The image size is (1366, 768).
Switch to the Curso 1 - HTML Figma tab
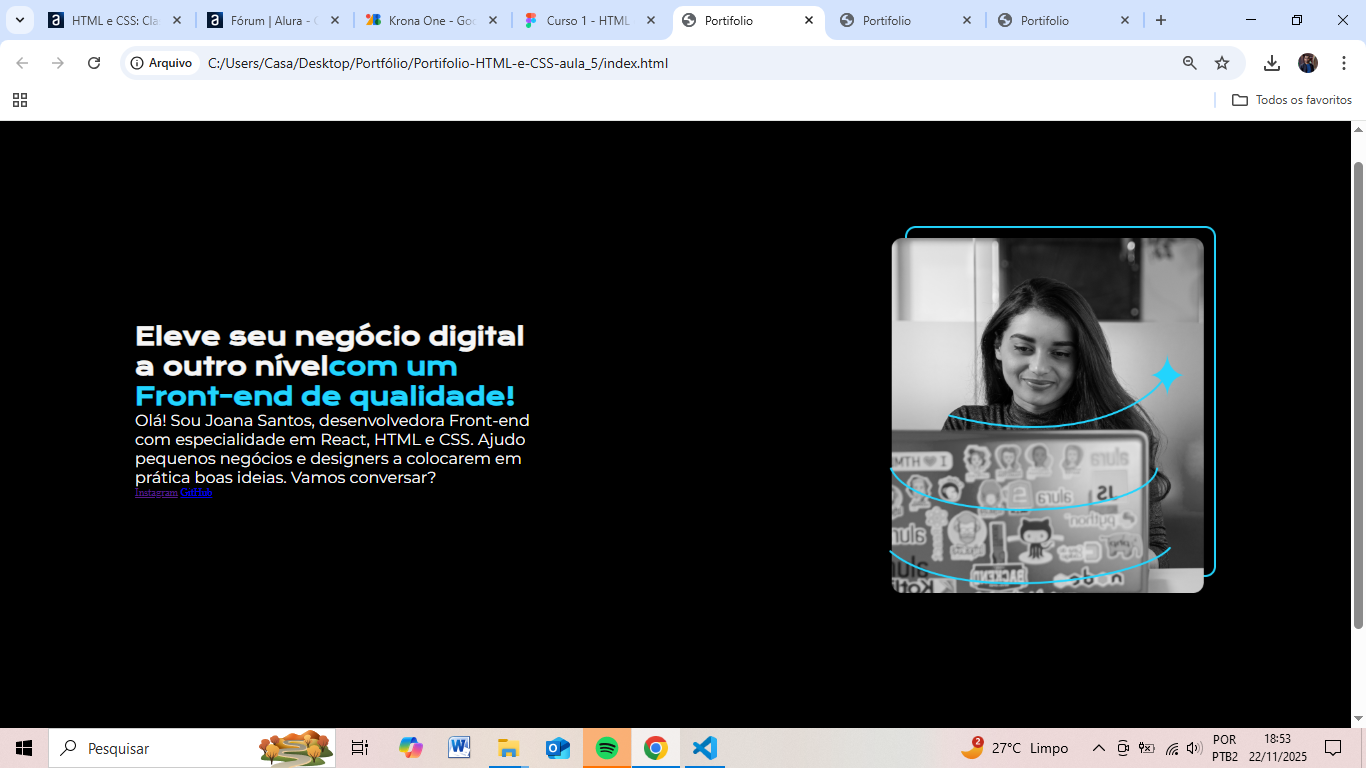[x=589, y=20]
